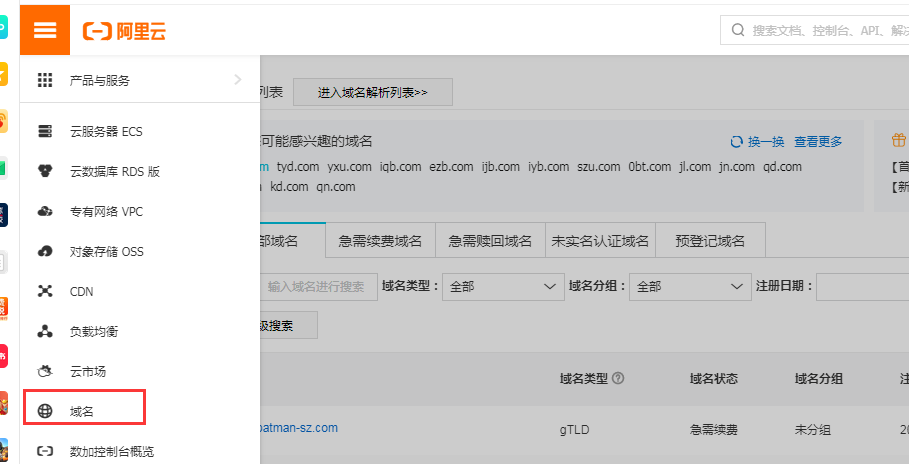The width and height of the screenshot is (909, 464).
Task: Open CDN service in sidebar
Action: click(81, 291)
